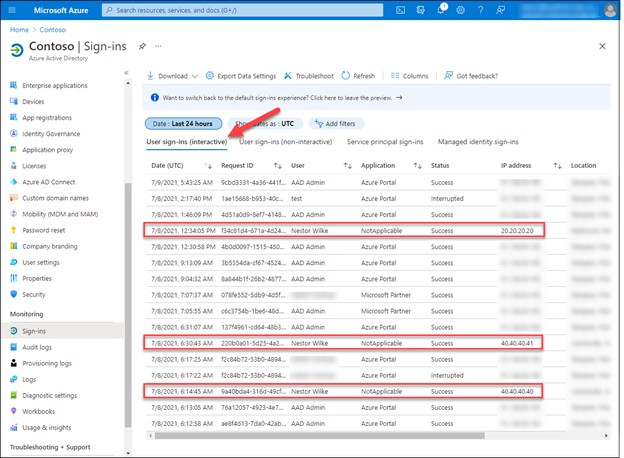The image size is (624, 458).
Task: Open the blade's more options ellipsis
Action: pos(158,46)
